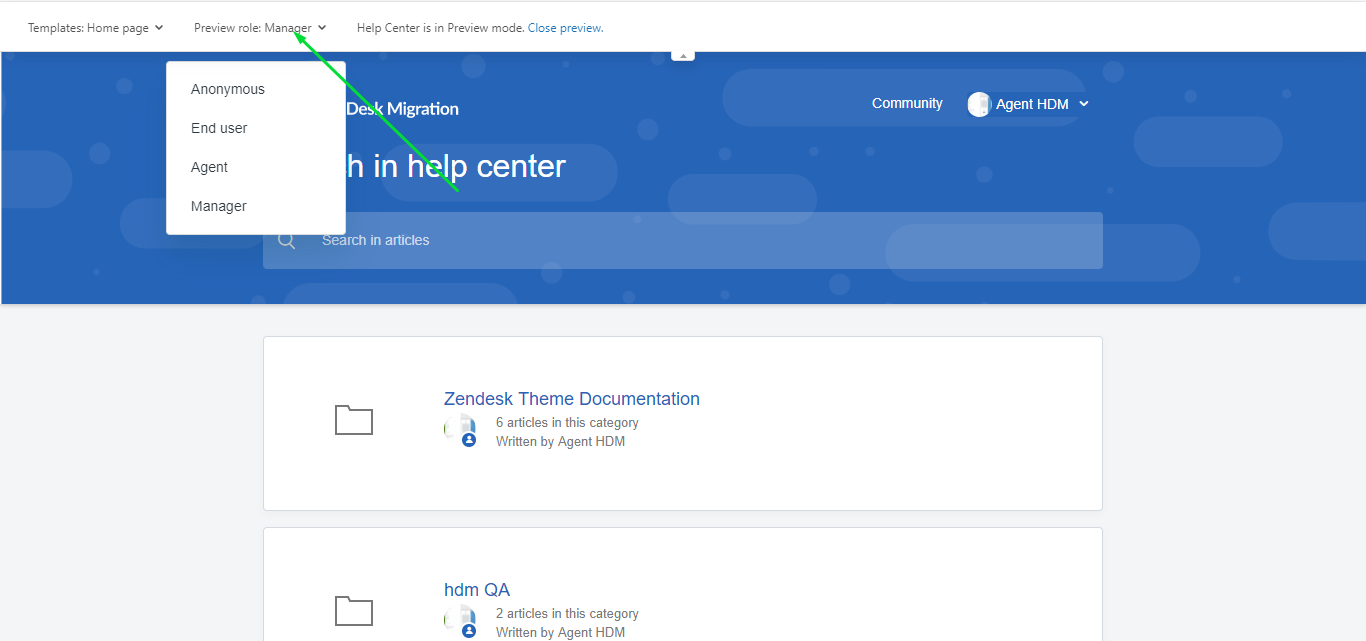The height and width of the screenshot is (641, 1366).
Task: Collapse the preview bar using the arrow handle
Action: tap(683, 56)
